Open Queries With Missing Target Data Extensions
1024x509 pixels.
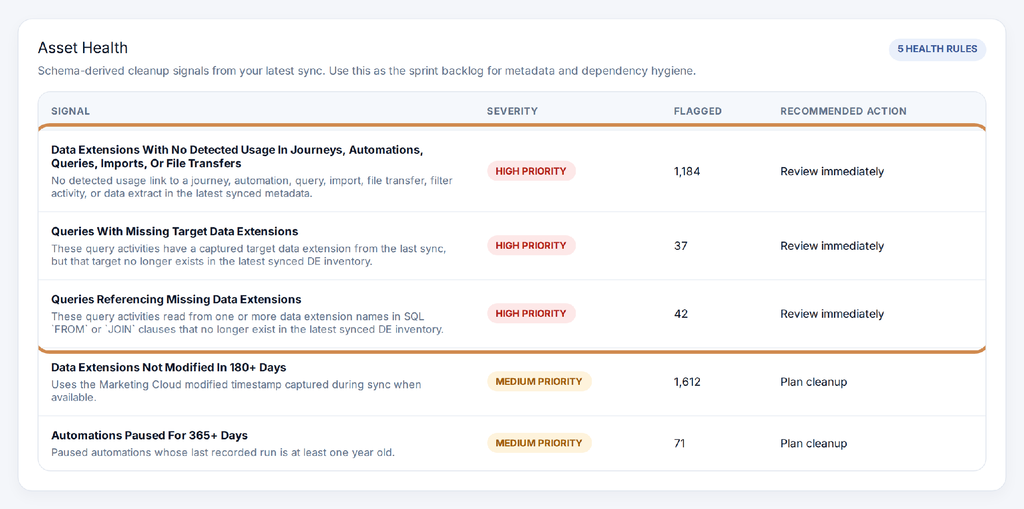(174, 231)
